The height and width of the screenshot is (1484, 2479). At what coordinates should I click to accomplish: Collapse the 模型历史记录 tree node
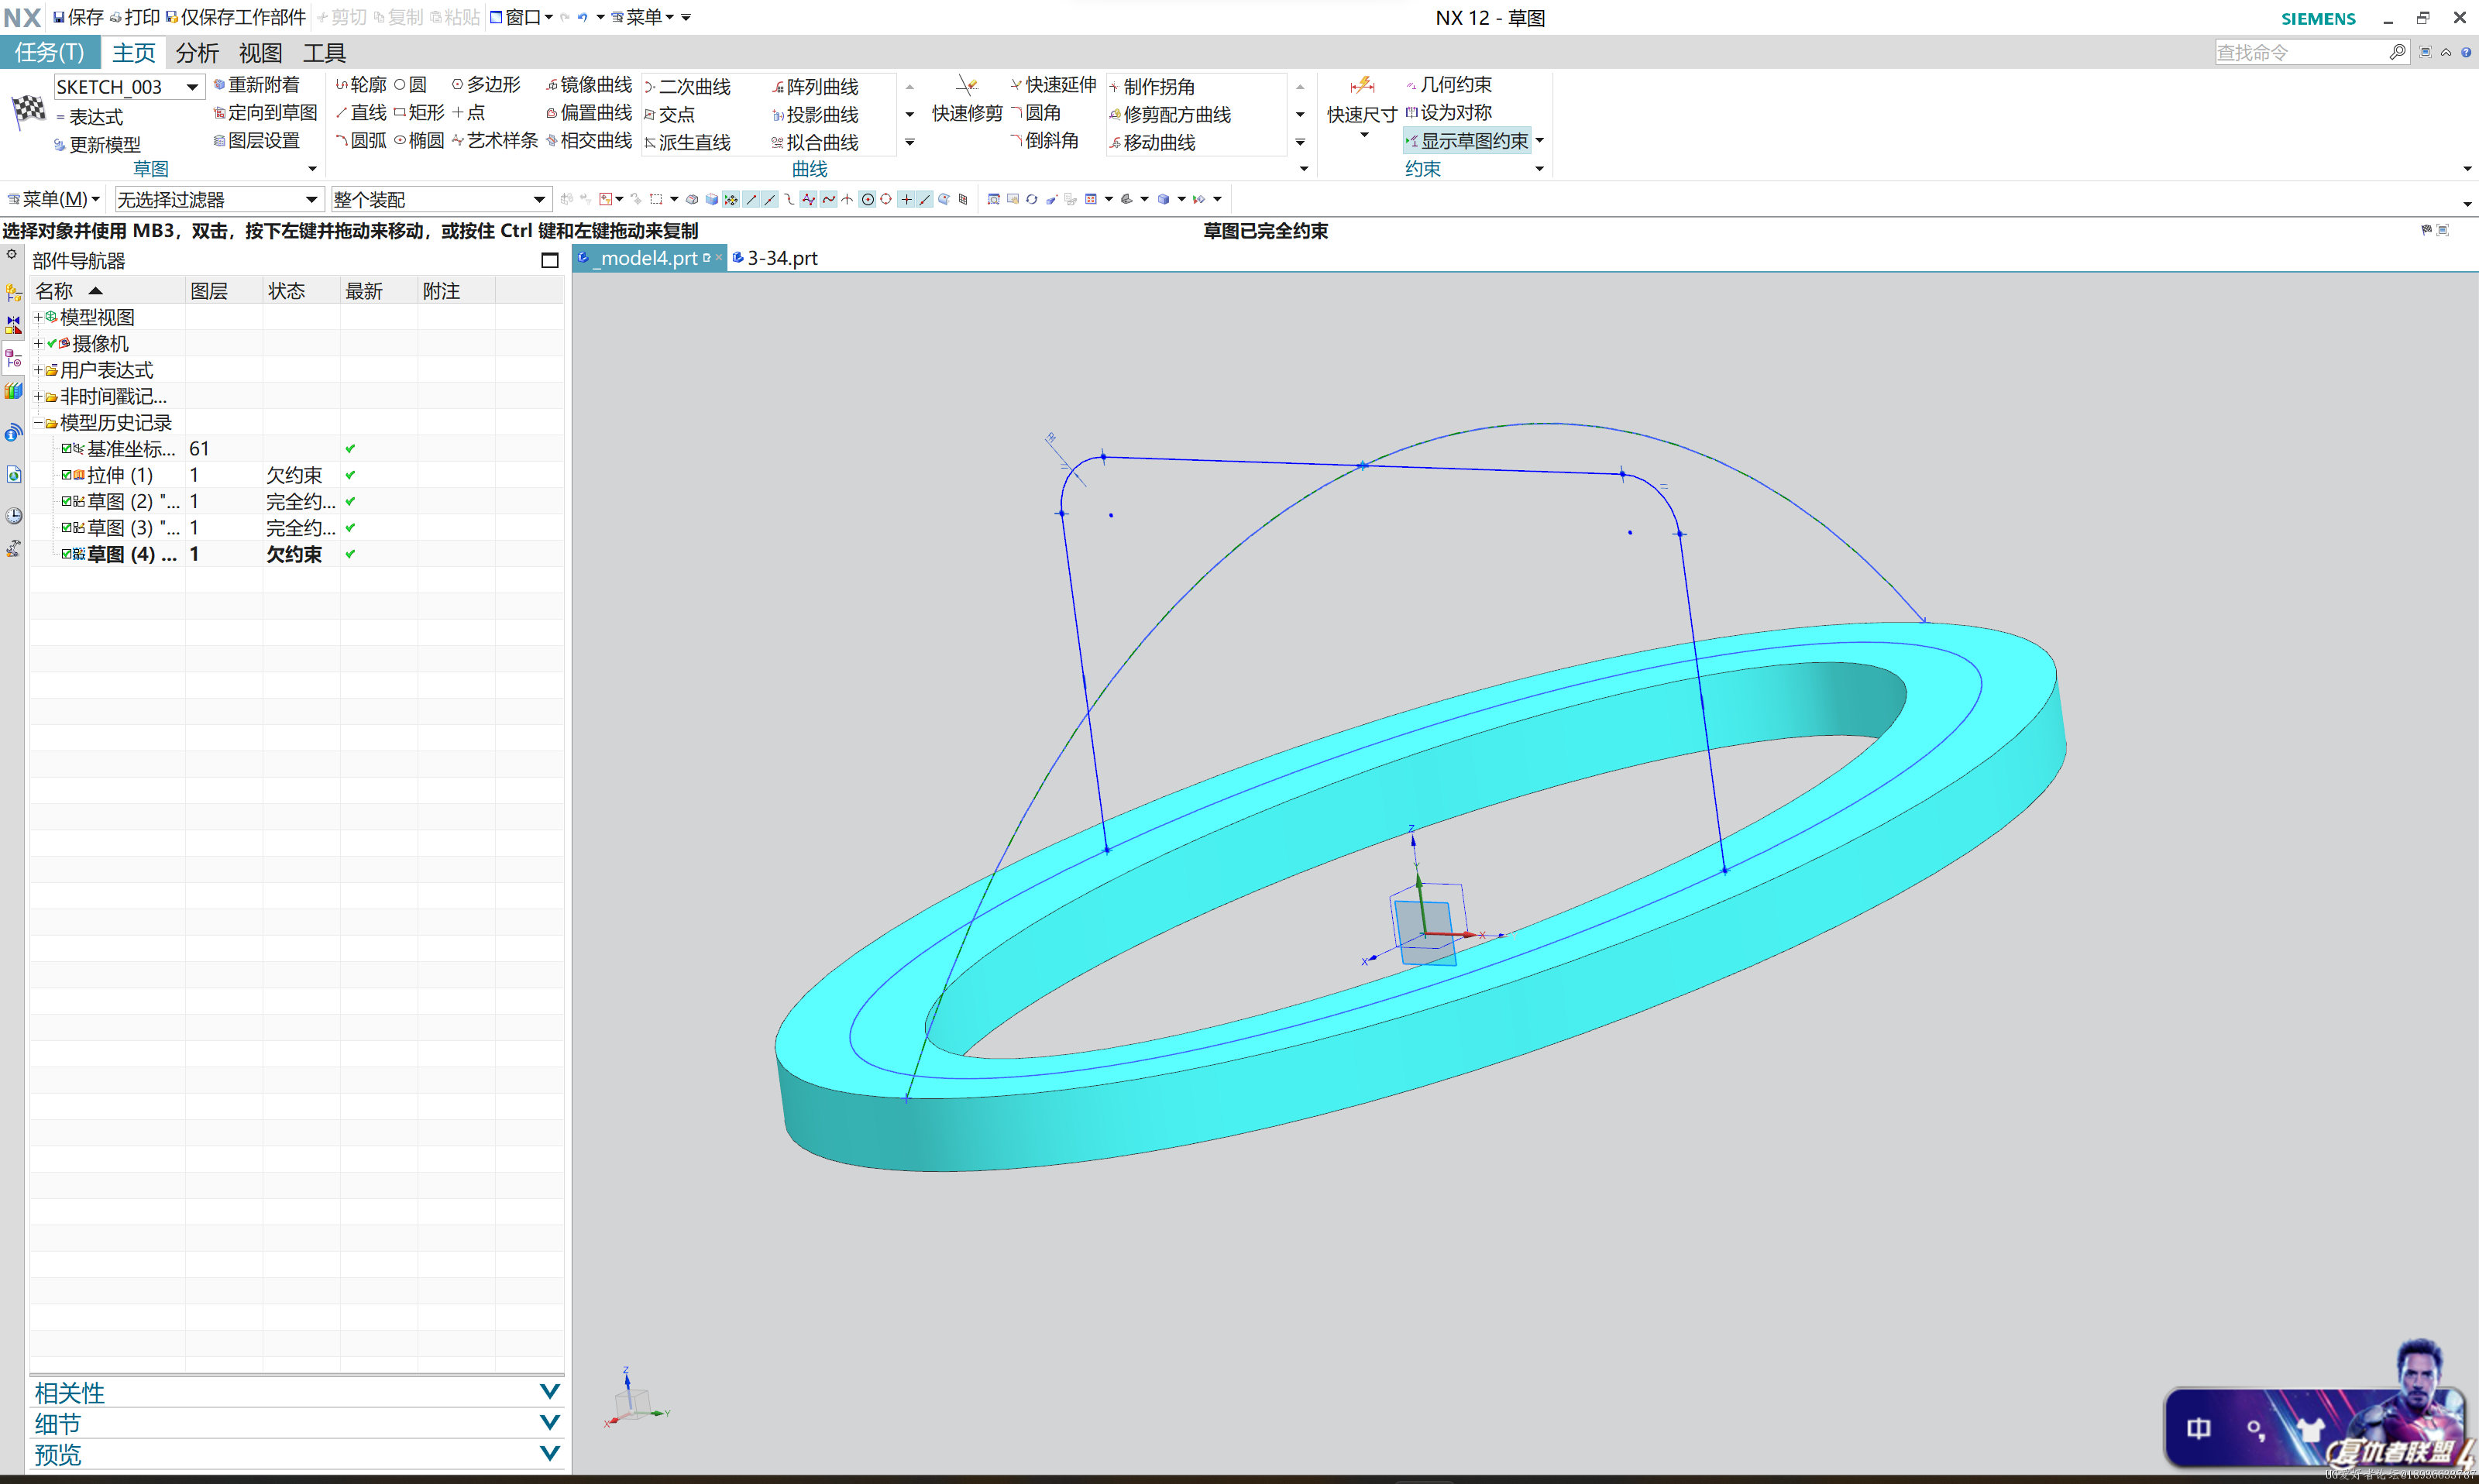pyautogui.click(x=38, y=422)
